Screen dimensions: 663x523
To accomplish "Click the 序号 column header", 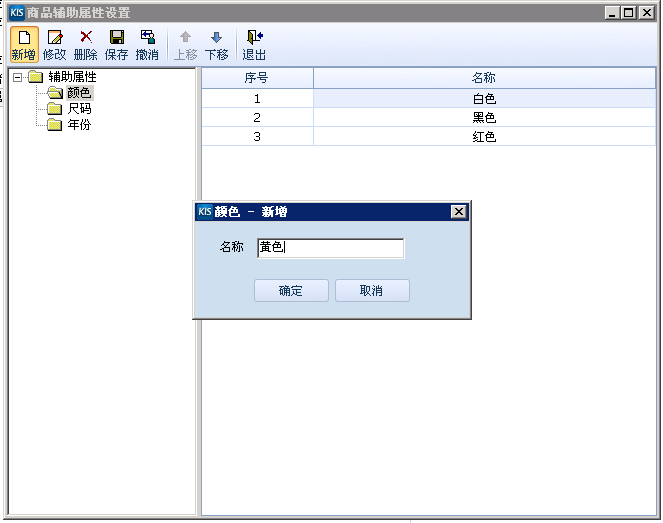I will point(257,78).
